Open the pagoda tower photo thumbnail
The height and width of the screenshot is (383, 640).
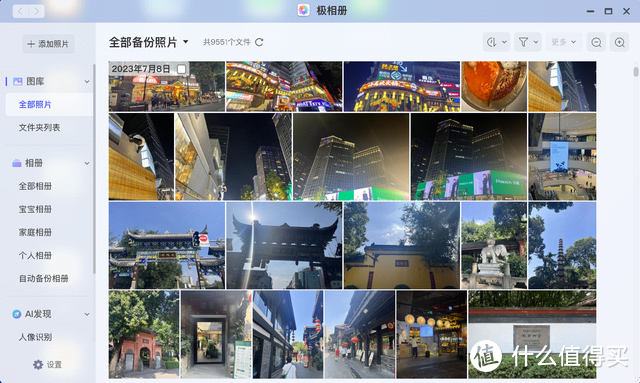562,245
